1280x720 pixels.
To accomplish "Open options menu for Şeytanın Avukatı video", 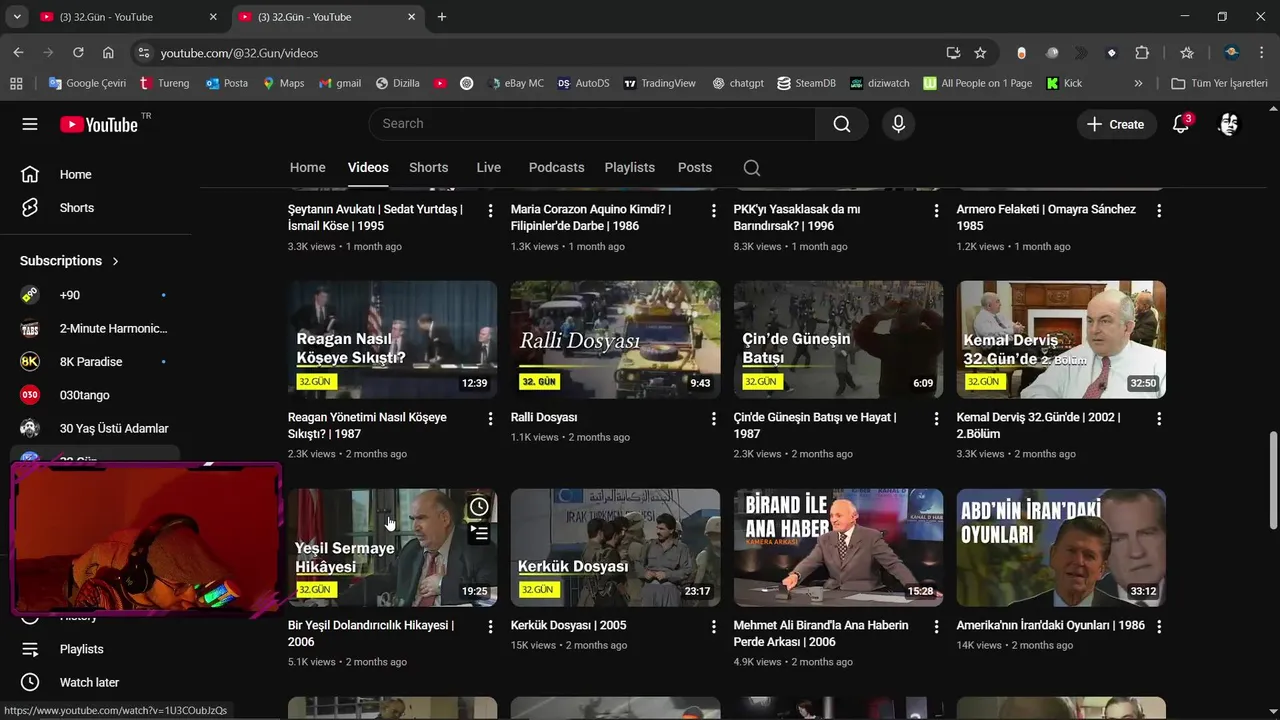I will tap(490, 211).
